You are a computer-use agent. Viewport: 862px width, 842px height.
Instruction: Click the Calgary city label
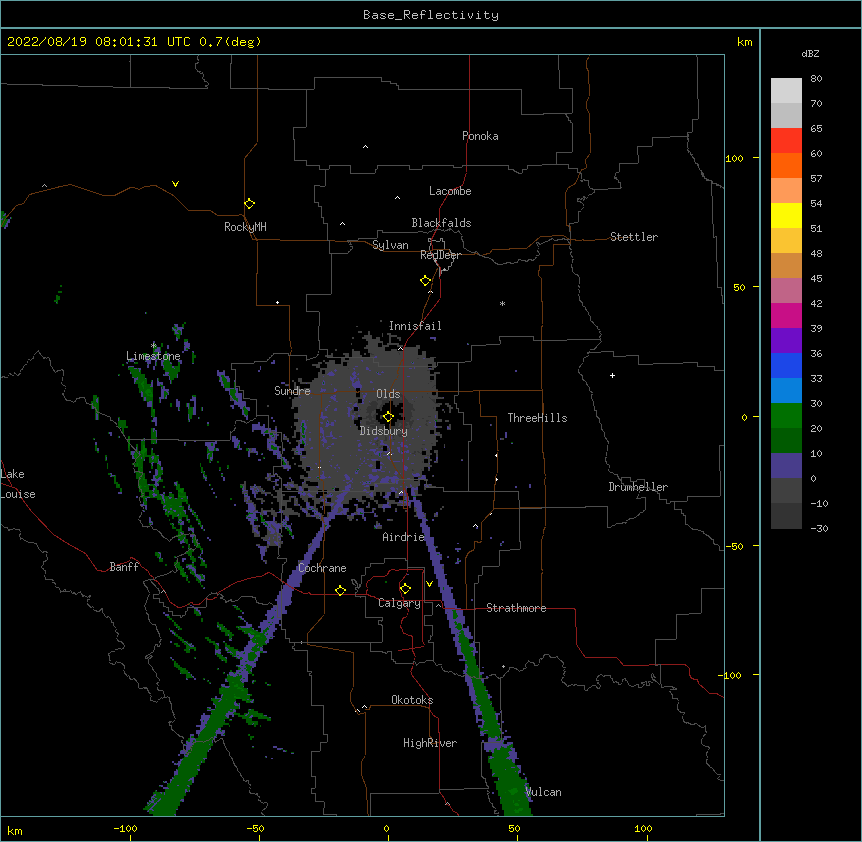click(399, 603)
